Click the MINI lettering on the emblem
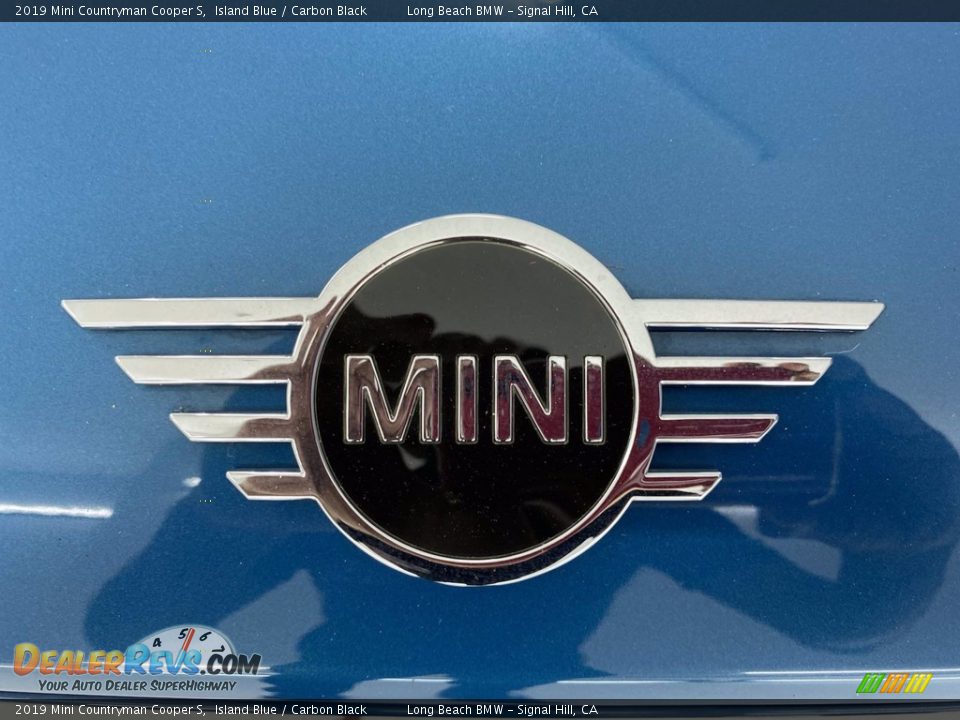Image resolution: width=960 pixels, height=720 pixels. 474,399
